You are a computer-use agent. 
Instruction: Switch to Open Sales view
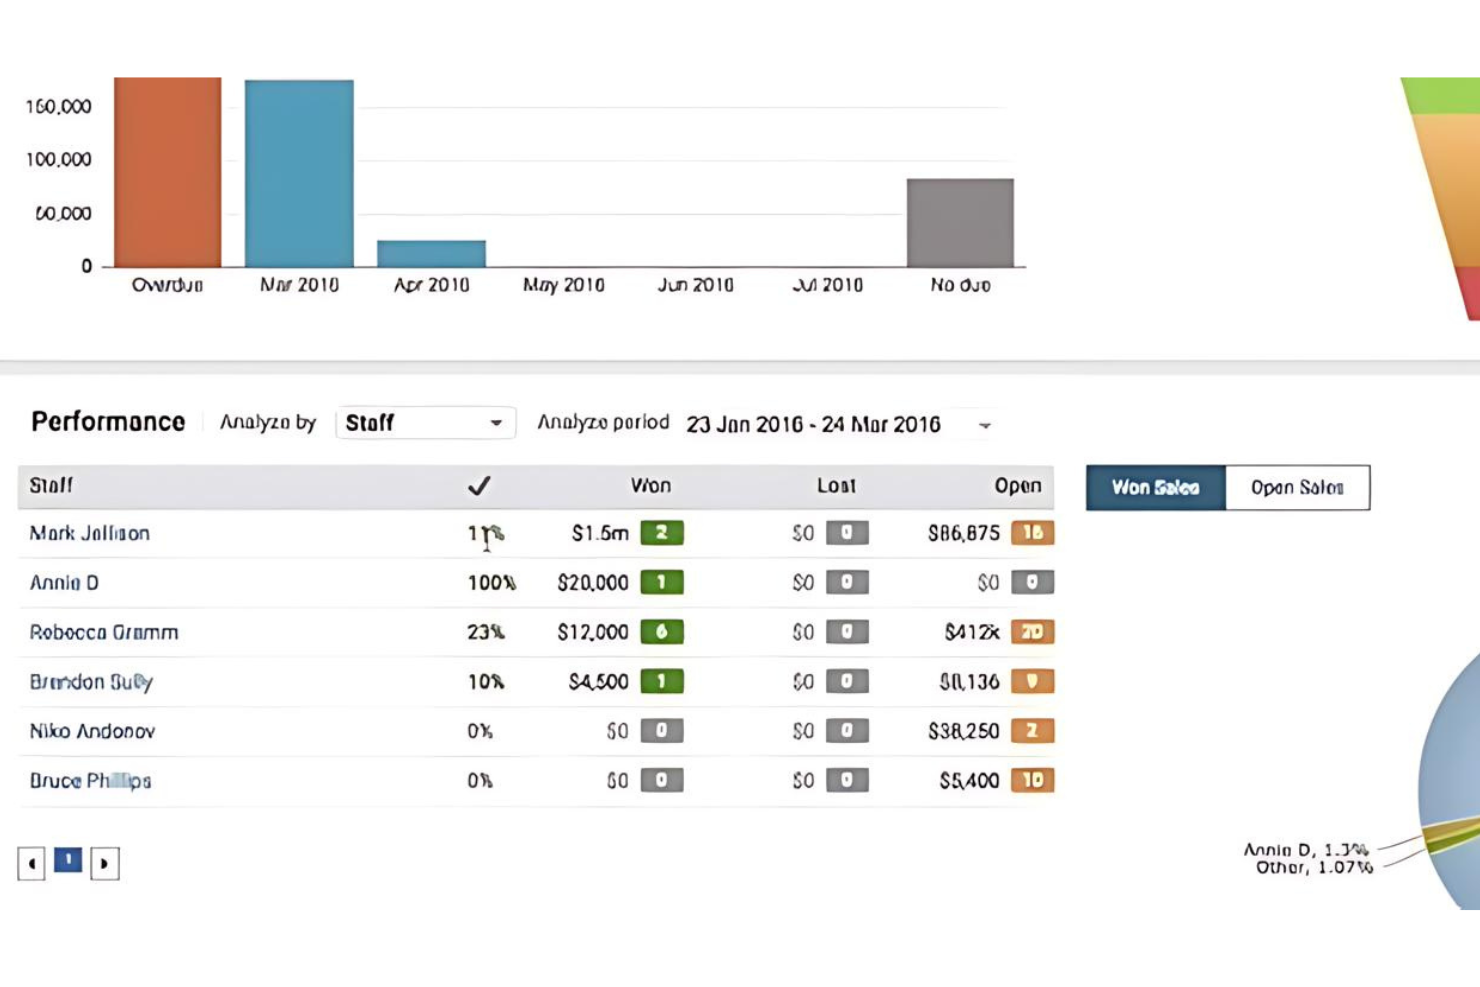click(x=1297, y=488)
